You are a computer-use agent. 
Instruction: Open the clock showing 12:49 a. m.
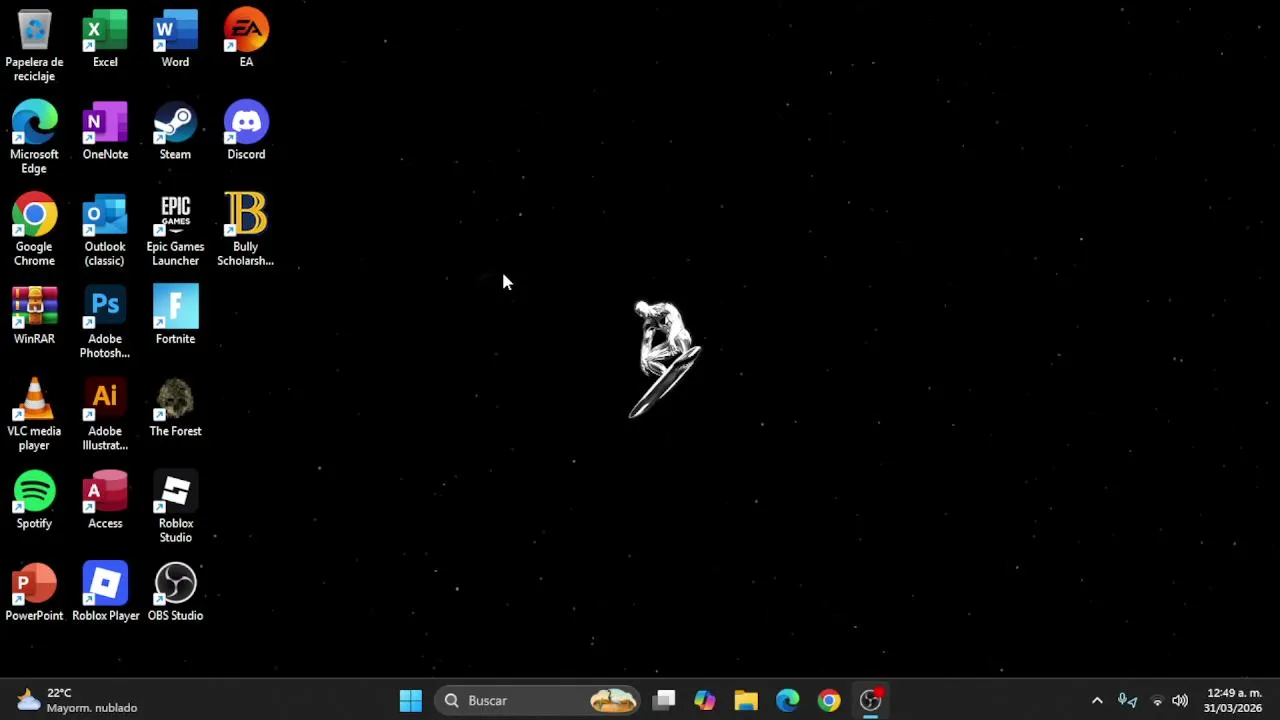1234,700
